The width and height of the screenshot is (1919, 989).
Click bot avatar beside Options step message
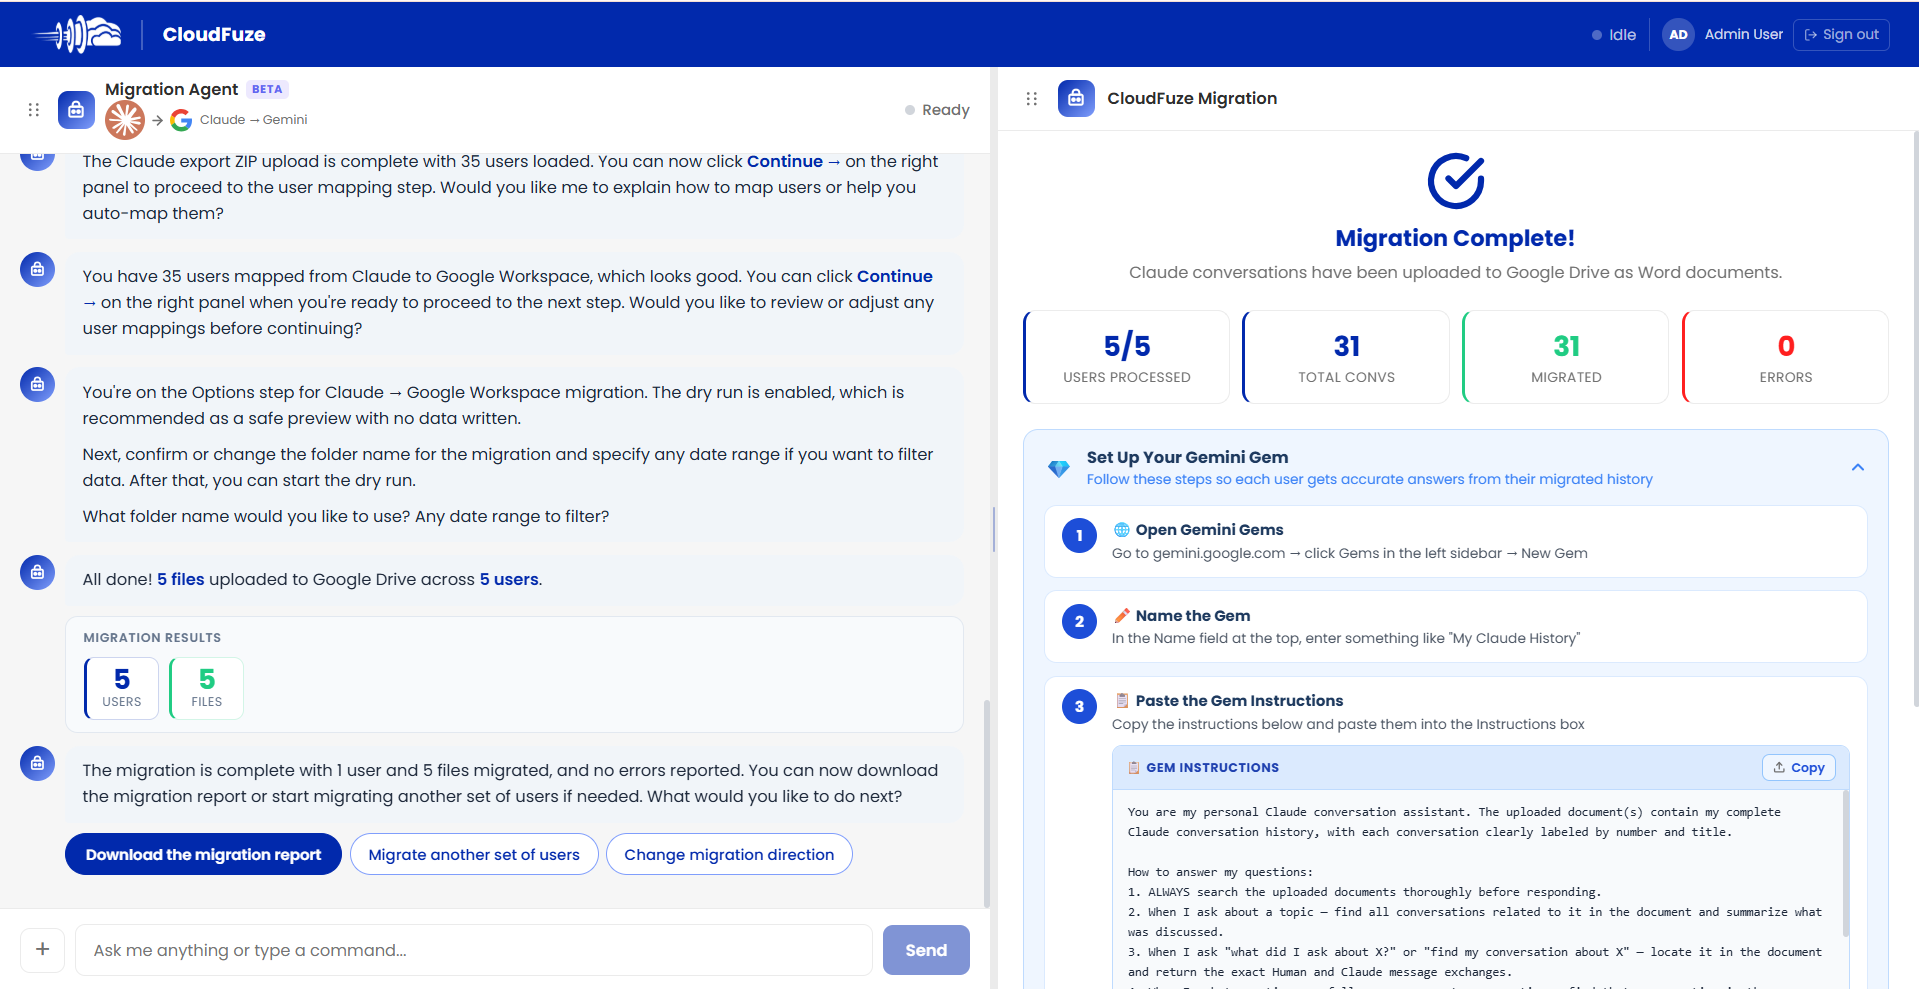pyautogui.click(x=37, y=384)
